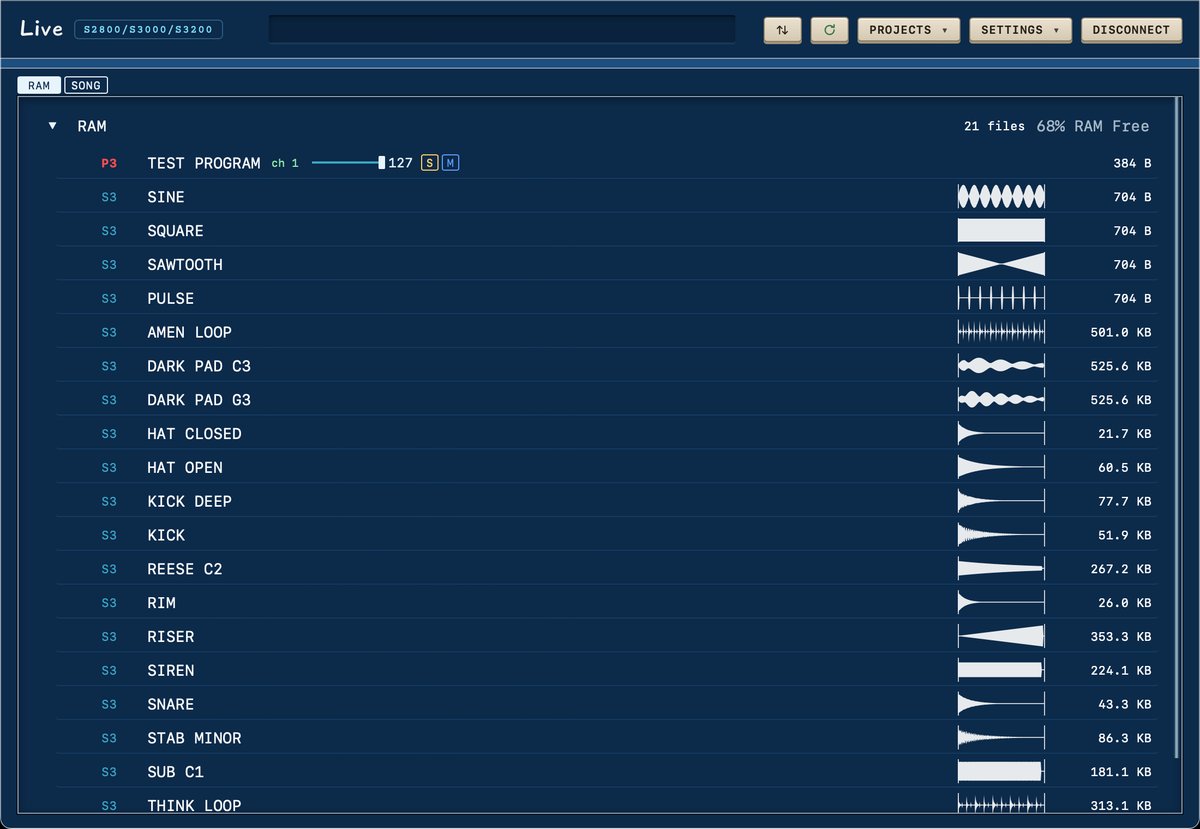The image size is (1200, 829).
Task: Open the SETTINGS dropdown menu
Action: 1020,30
